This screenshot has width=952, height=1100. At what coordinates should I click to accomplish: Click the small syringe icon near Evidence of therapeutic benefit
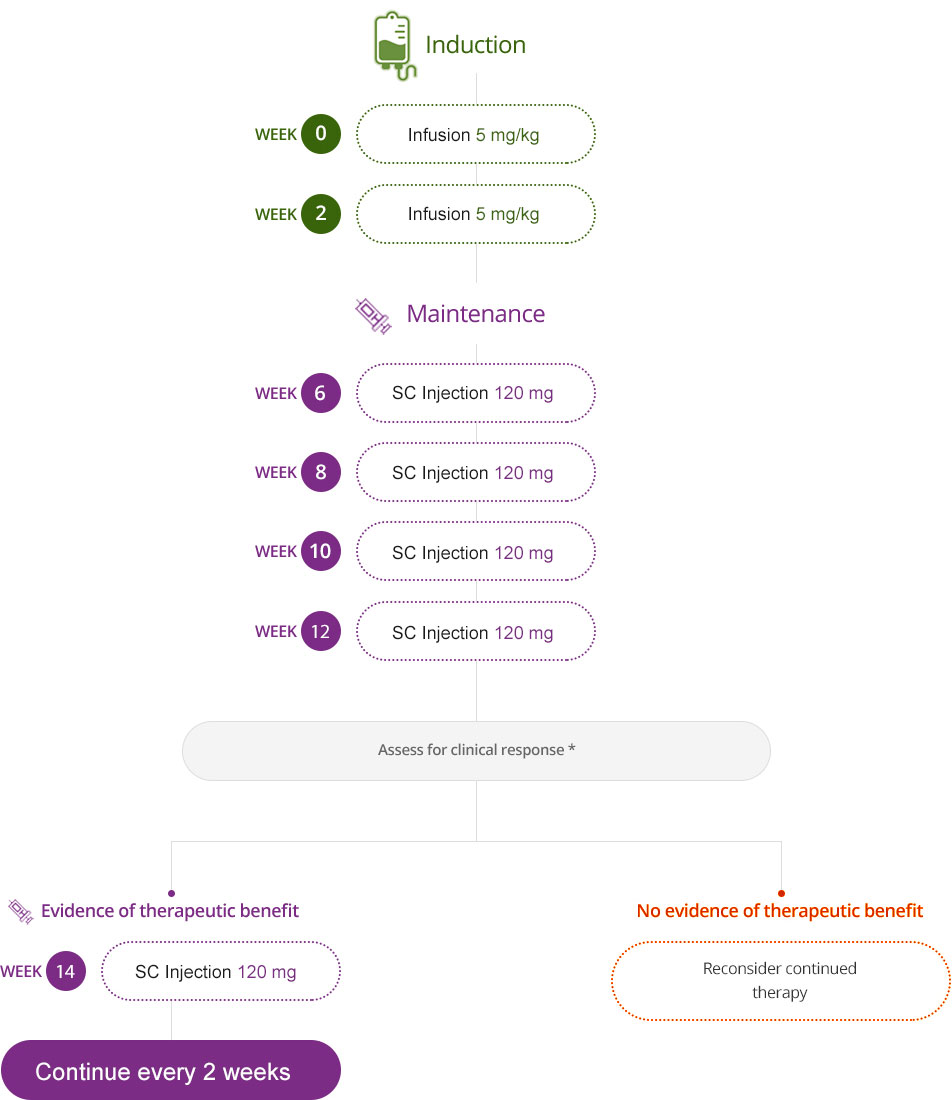[x=20, y=911]
